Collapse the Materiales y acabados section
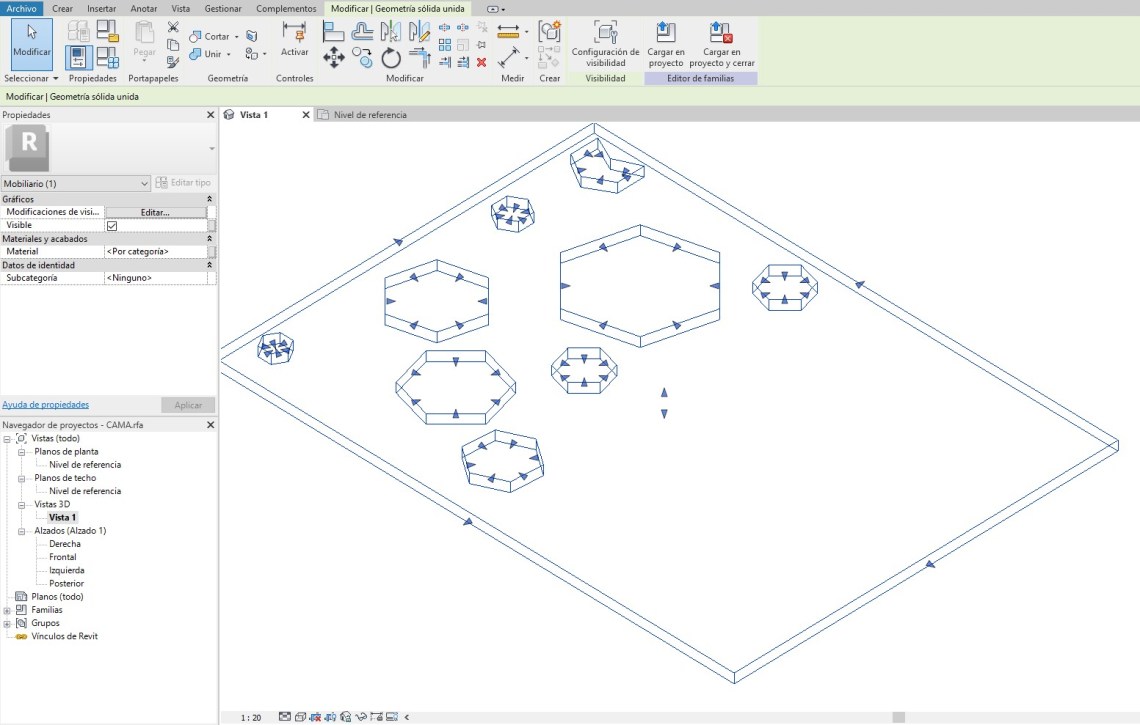1140x725 pixels. point(209,240)
